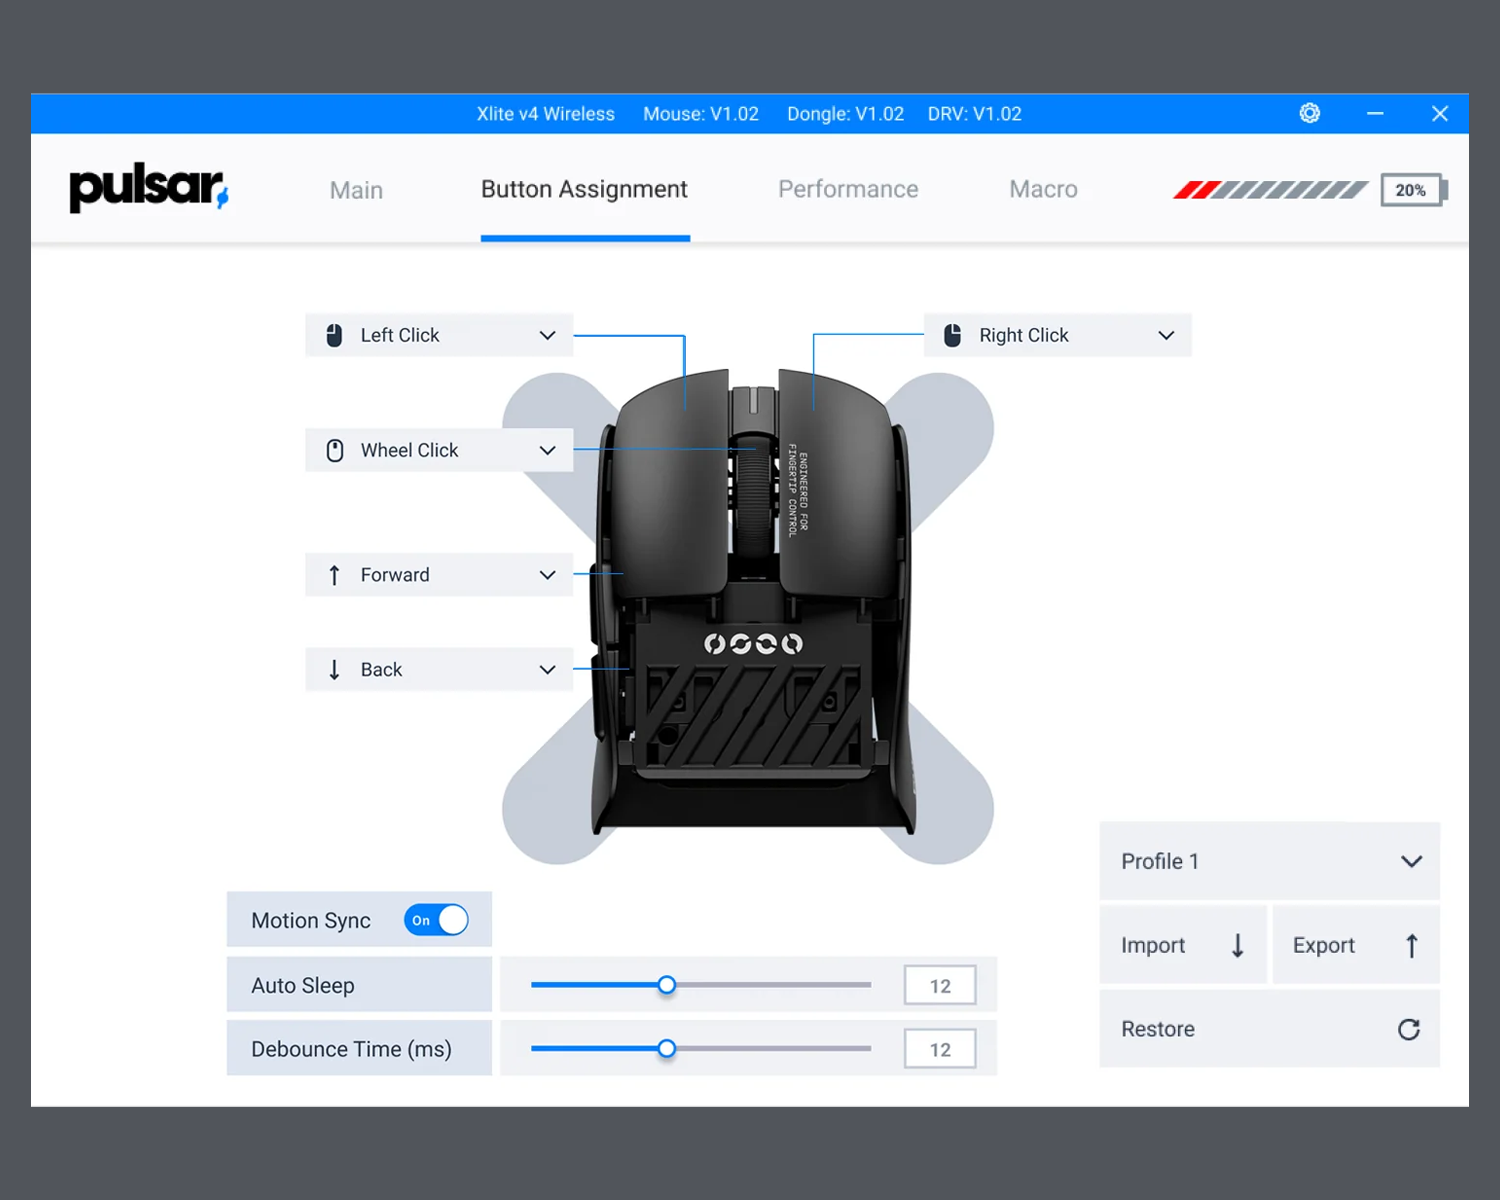
Task: Expand the Left Click assignment dropdown
Action: point(547,335)
